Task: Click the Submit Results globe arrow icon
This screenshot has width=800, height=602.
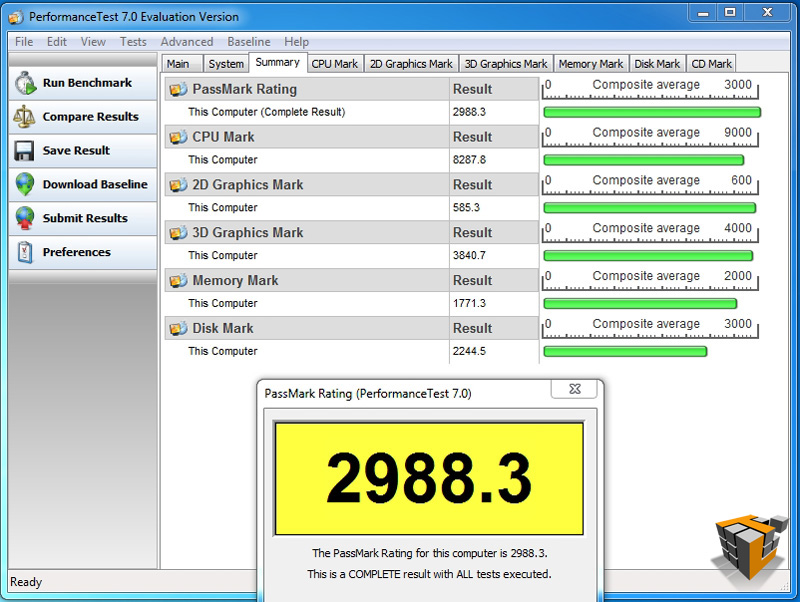Action: (x=25, y=218)
